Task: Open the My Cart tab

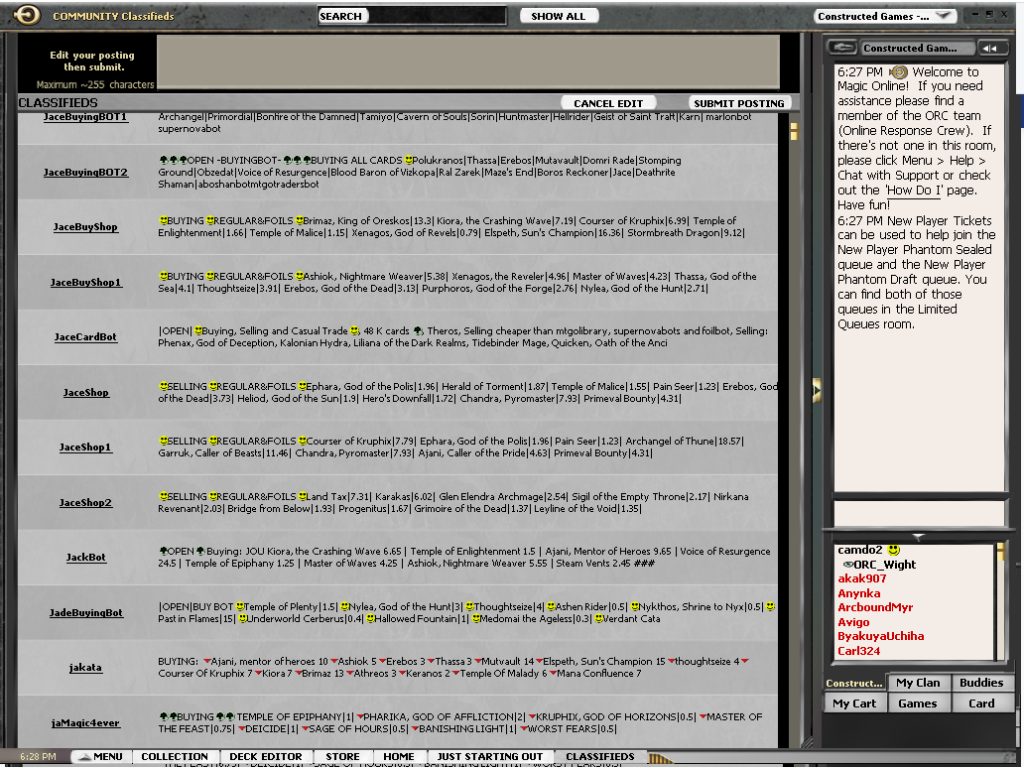Action: pos(854,703)
